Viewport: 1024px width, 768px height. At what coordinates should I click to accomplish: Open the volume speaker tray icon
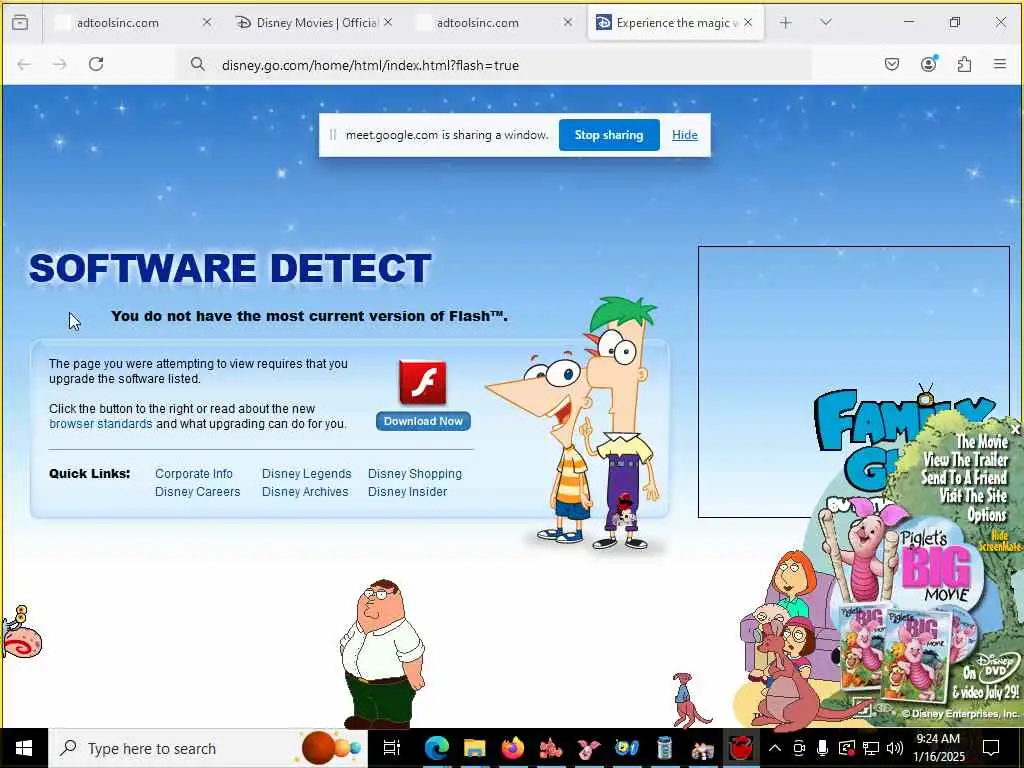895,748
